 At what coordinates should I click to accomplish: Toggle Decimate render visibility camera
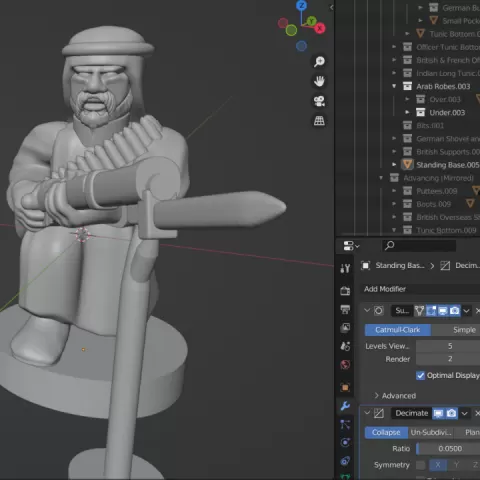coord(452,413)
